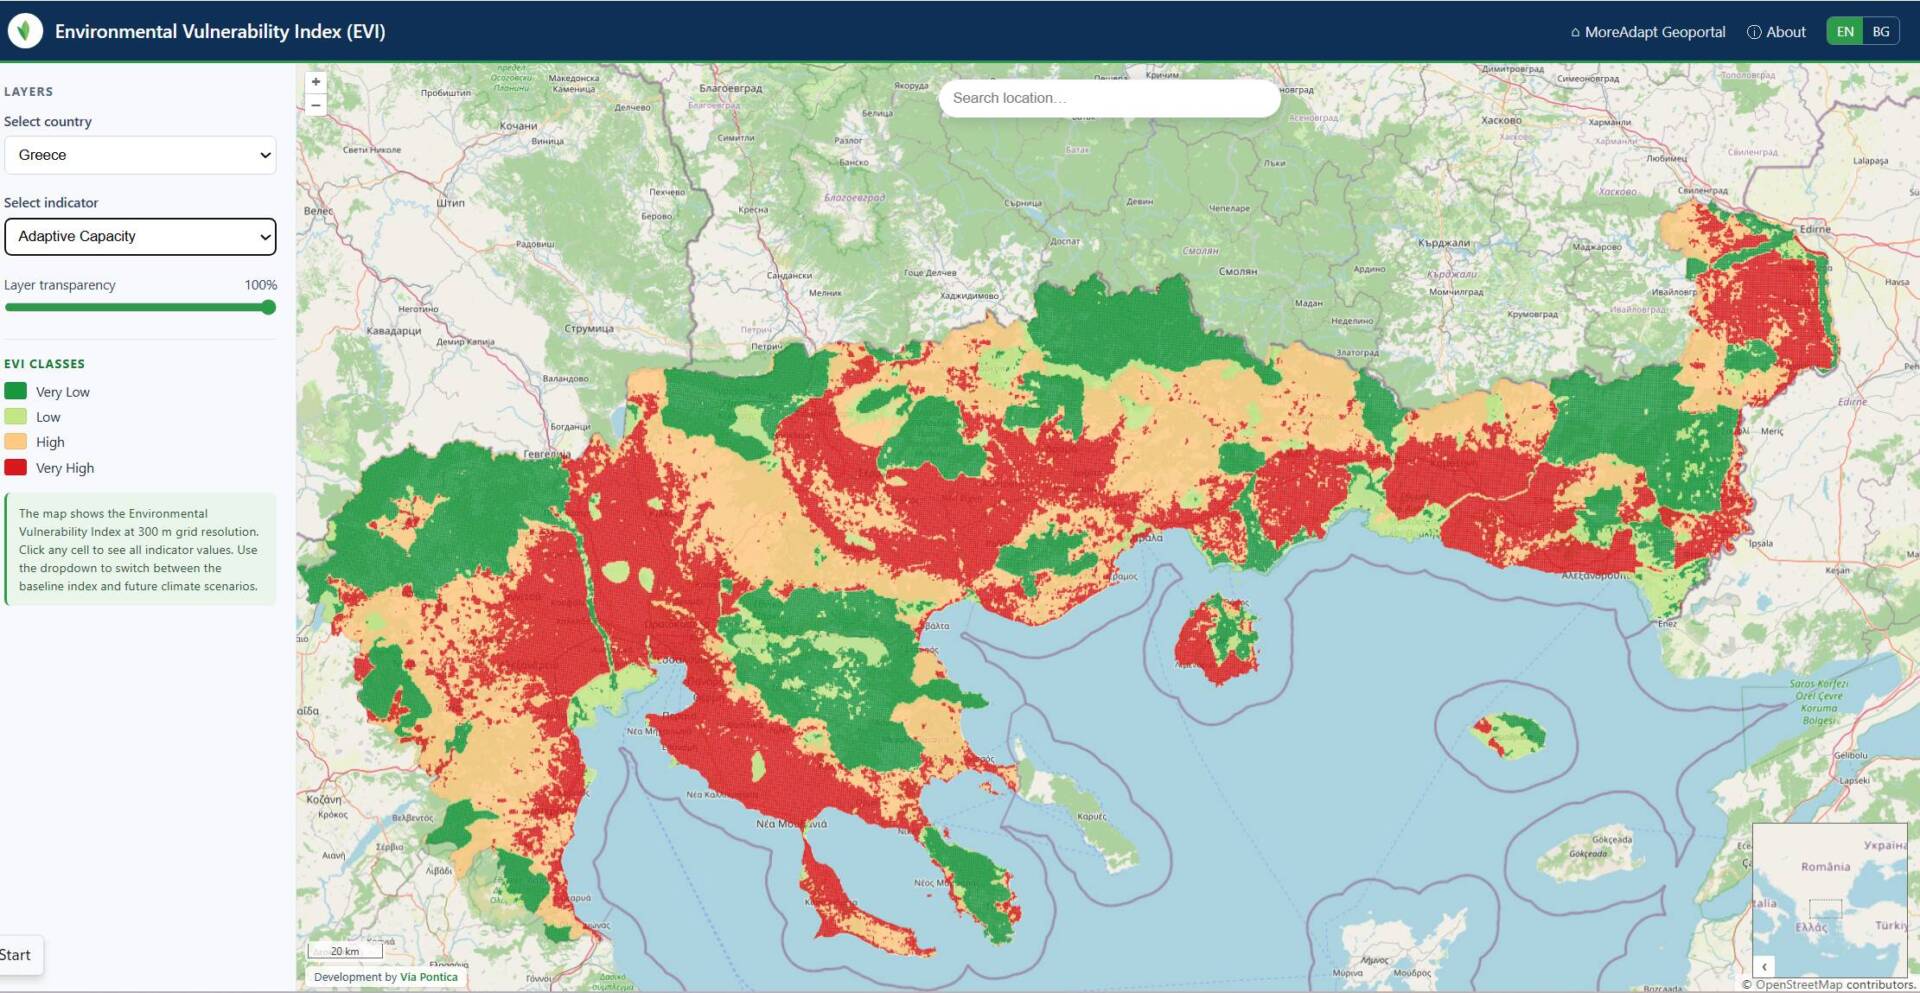Click the home icon beside MoreAdapt Geoportal
The height and width of the screenshot is (993, 1920).
(1575, 32)
